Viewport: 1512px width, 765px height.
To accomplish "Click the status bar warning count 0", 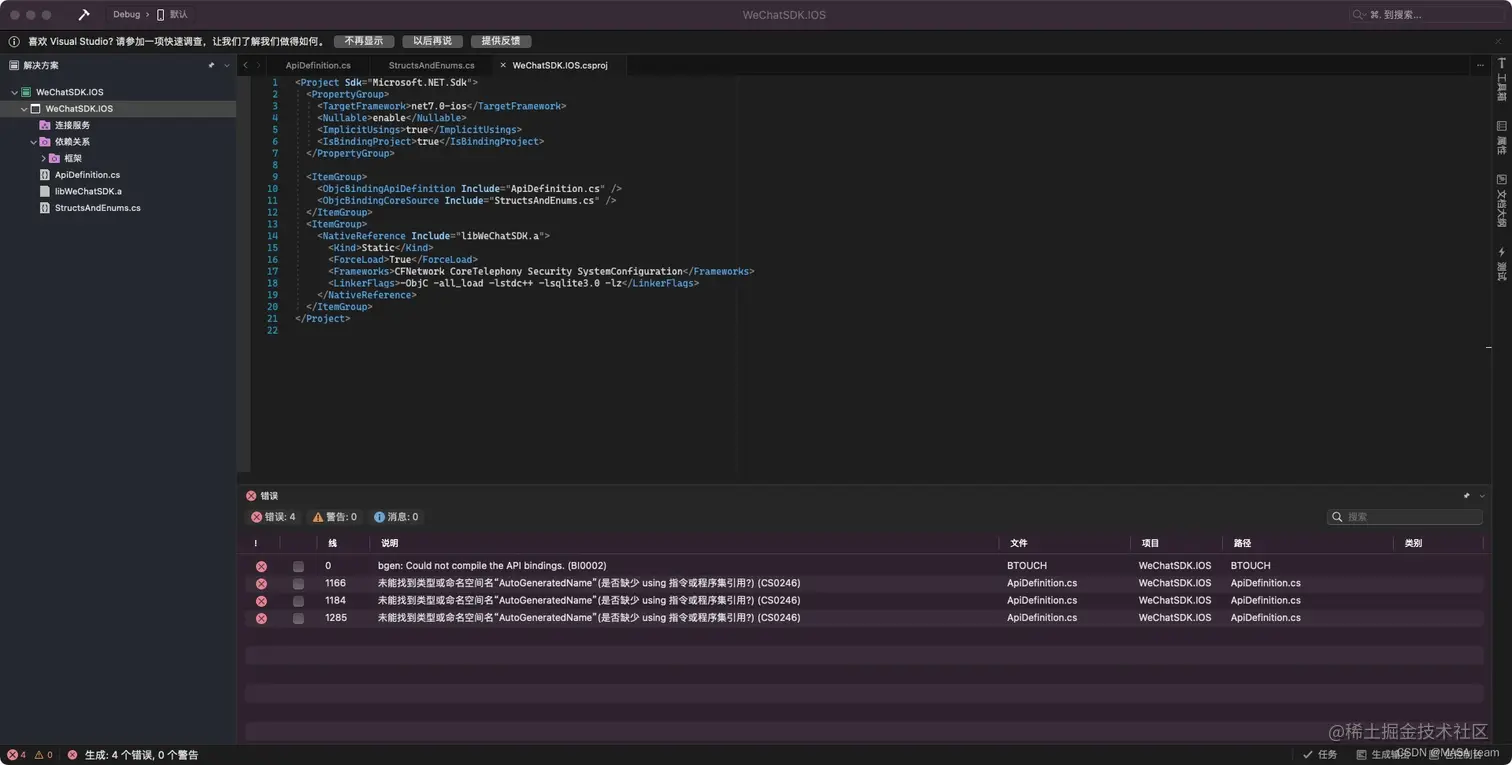I will coord(43,755).
